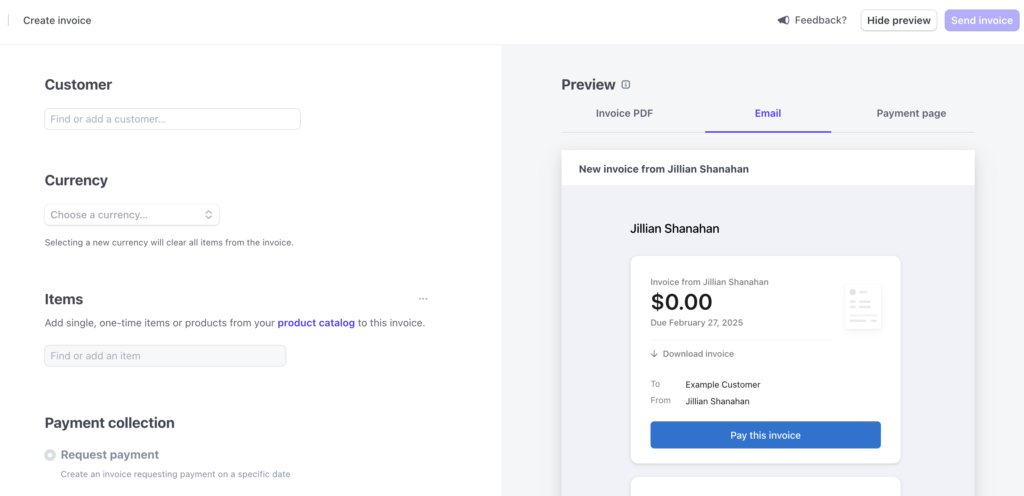Open the Choose a currency dropdown
The width and height of the screenshot is (1024, 496).
point(132,215)
